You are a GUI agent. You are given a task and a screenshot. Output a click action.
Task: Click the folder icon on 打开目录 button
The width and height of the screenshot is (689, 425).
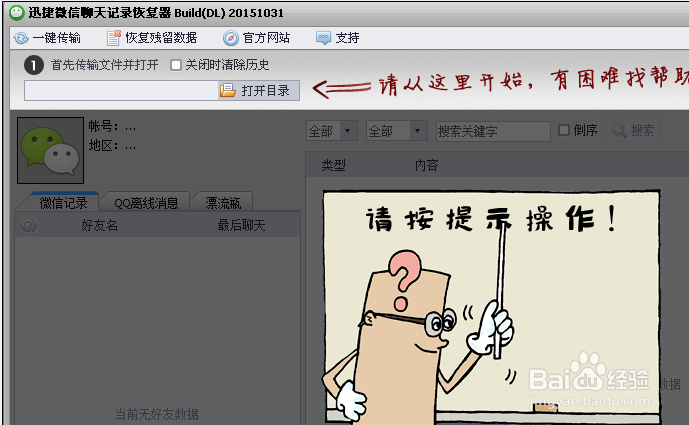(228, 91)
